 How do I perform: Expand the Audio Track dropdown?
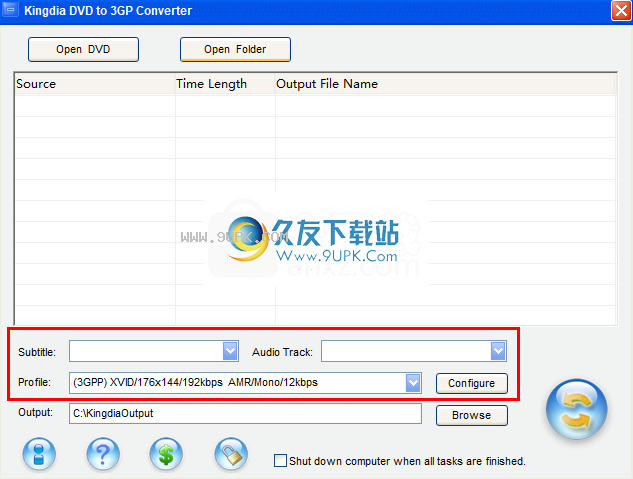click(498, 351)
